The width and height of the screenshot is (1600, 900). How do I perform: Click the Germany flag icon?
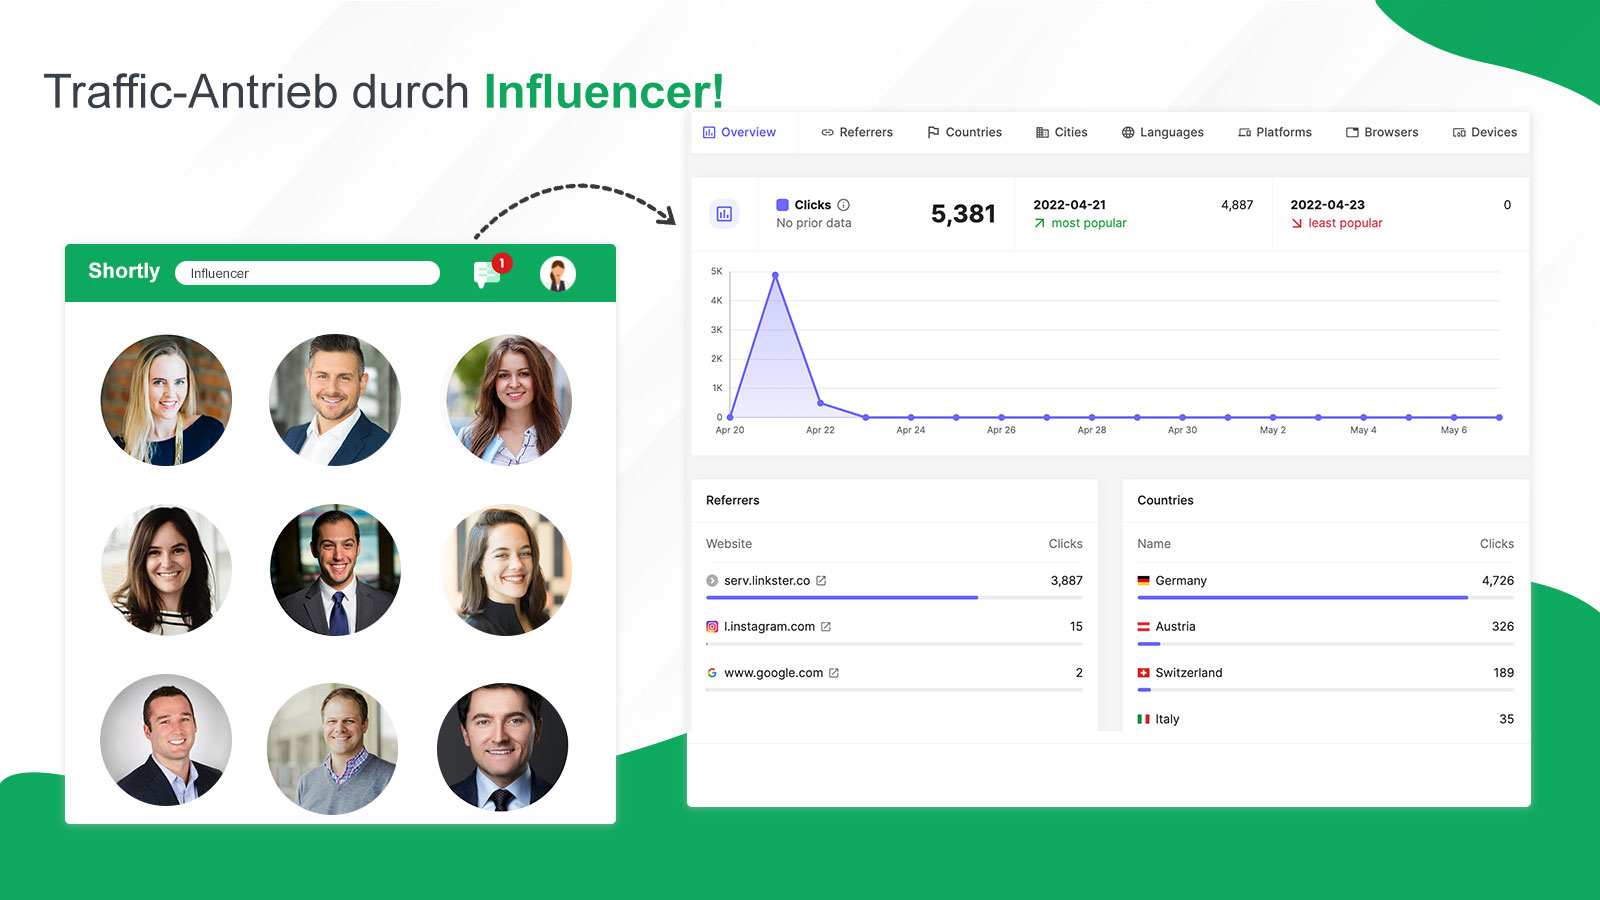(x=1143, y=581)
